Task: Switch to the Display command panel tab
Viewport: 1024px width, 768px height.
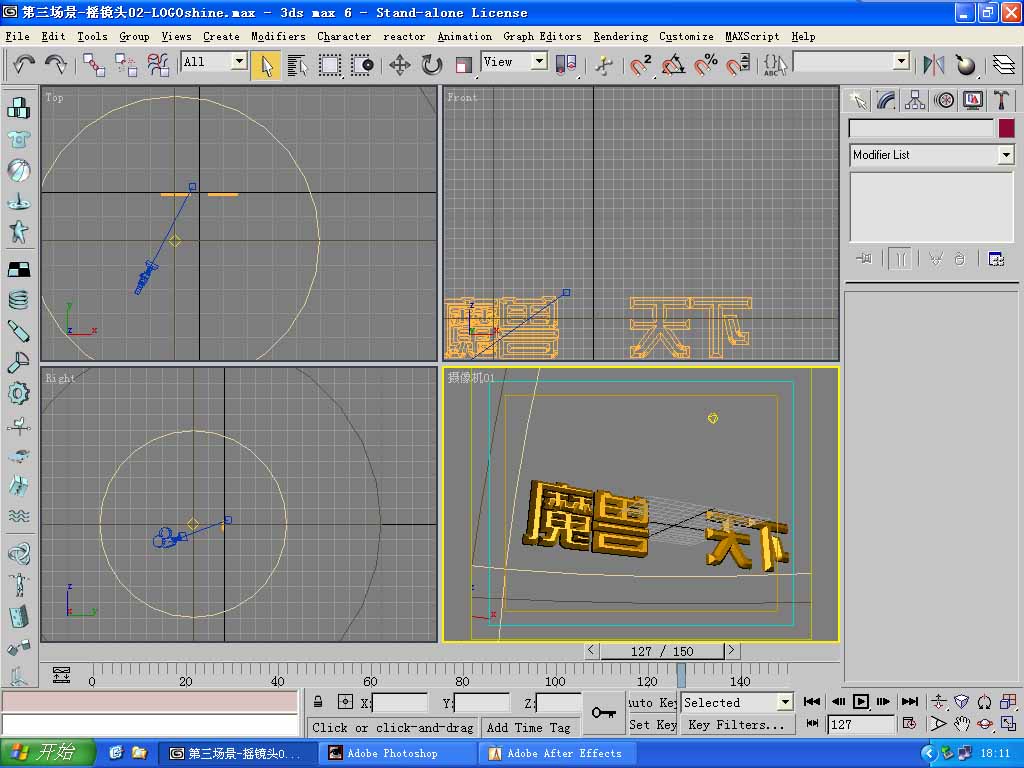Action: pos(972,101)
